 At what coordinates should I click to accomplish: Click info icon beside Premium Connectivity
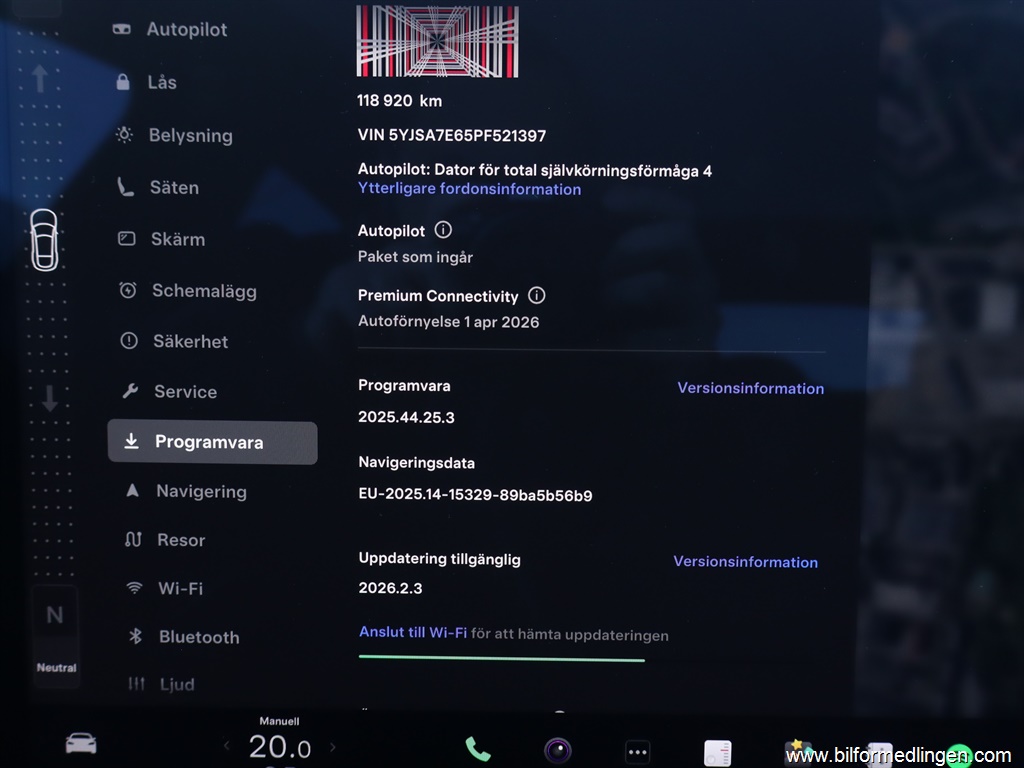coord(536,295)
